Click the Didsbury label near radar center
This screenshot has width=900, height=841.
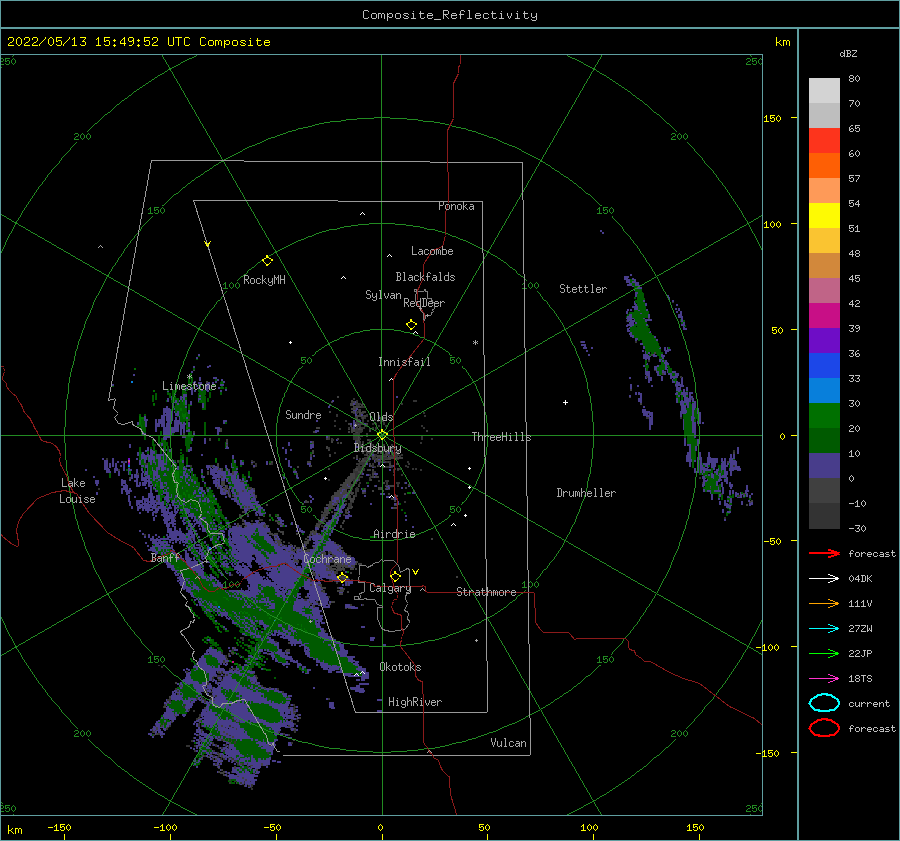[x=377, y=448]
